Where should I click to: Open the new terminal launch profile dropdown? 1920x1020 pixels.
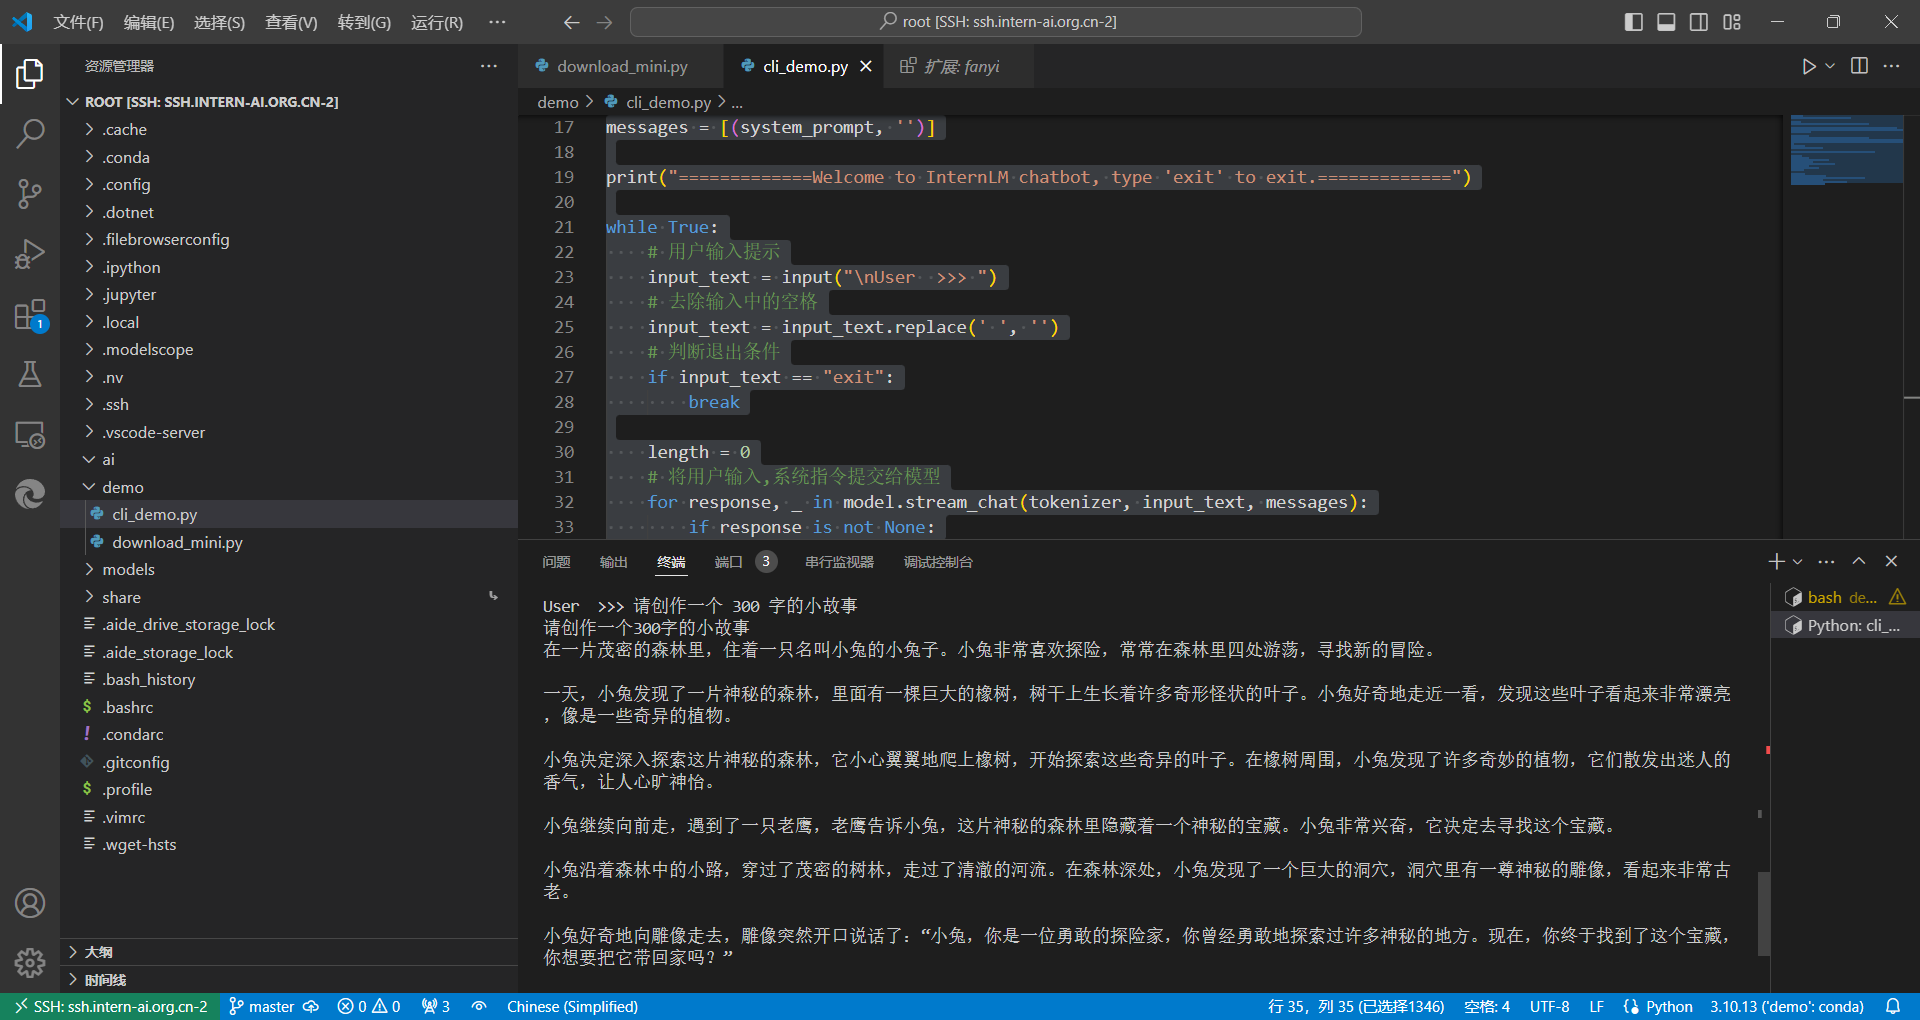pos(1798,562)
